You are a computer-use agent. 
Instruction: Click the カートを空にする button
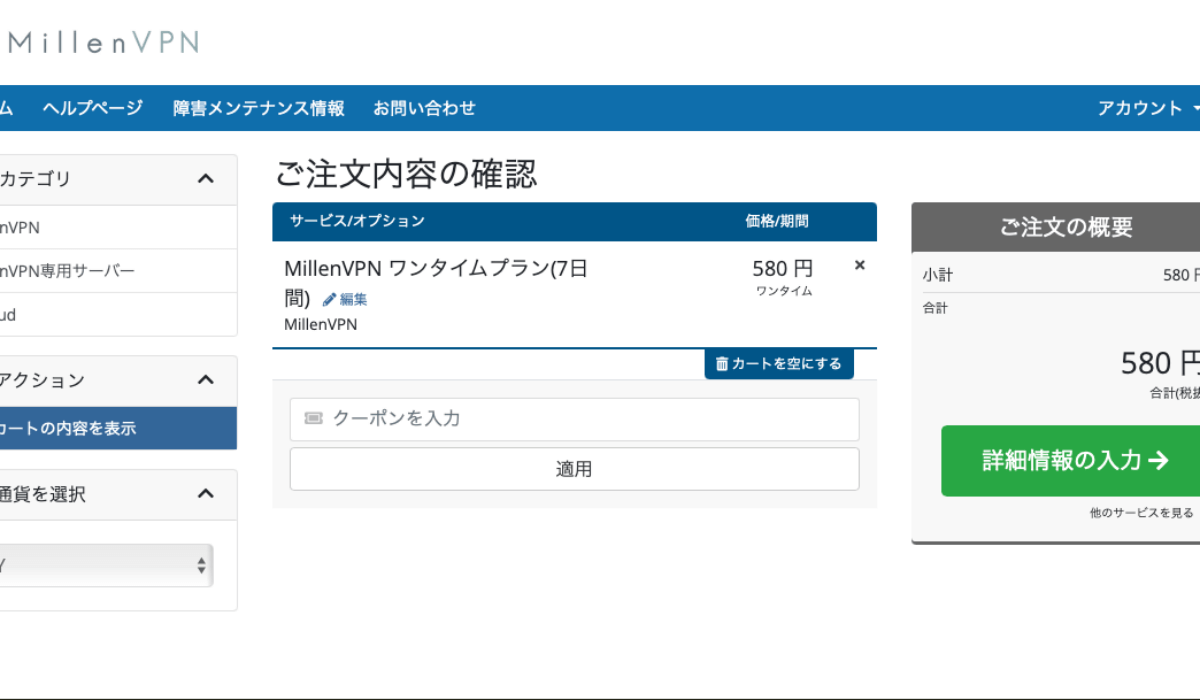[x=779, y=364]
